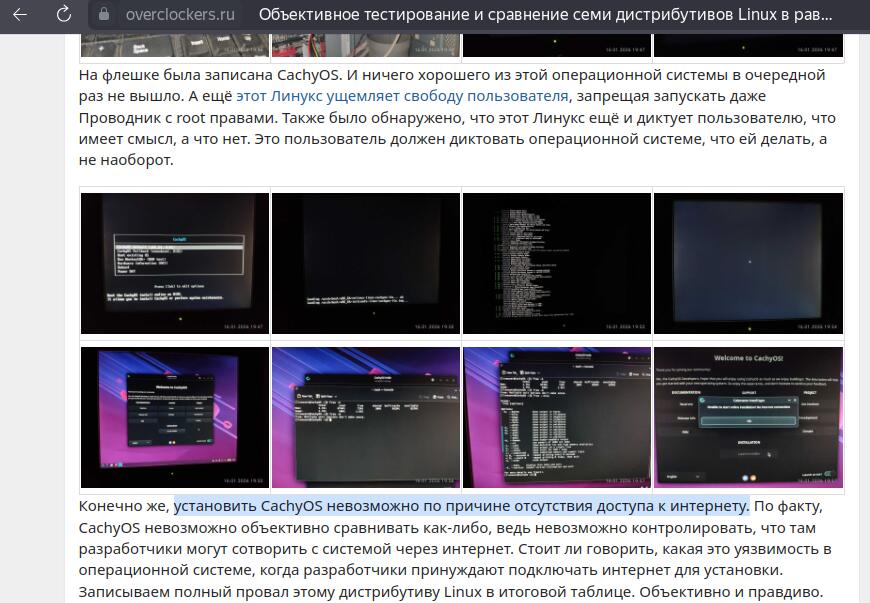The image size is (870, 603).
Task: Open site security info via the lock icon
Action: tap(104, 14)
